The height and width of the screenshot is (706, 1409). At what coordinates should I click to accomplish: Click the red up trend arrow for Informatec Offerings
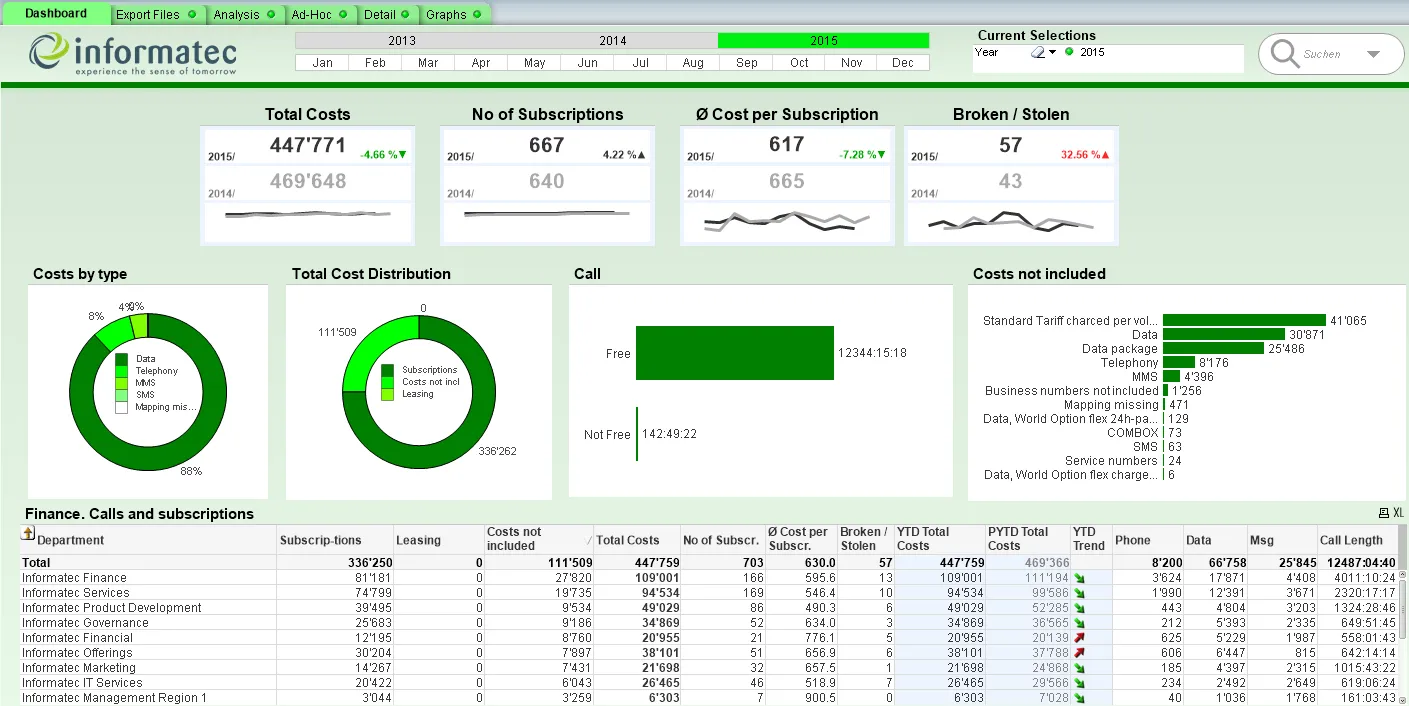1079,653
